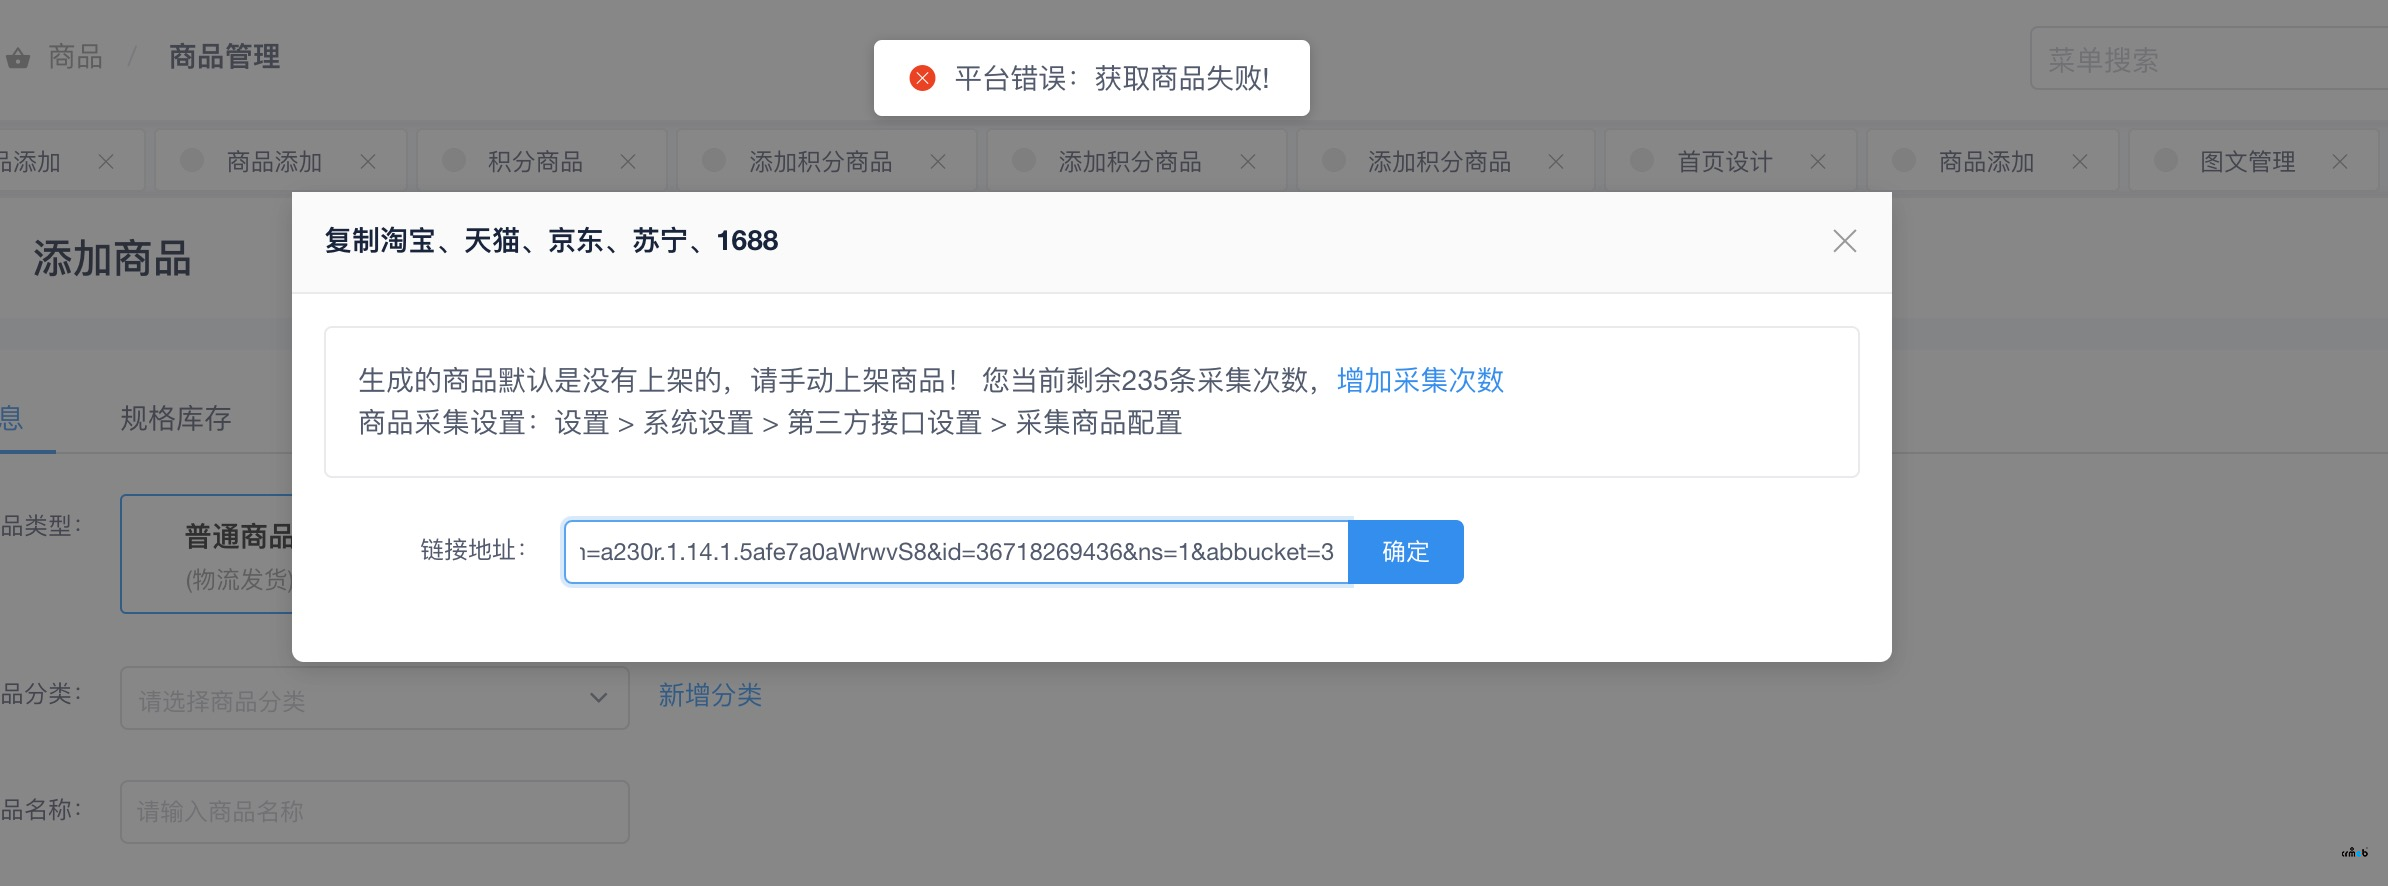Viewport: 2388px width, 886px height.
Task: Close the copy-product dialog with the X icon
Action: 1844,241
